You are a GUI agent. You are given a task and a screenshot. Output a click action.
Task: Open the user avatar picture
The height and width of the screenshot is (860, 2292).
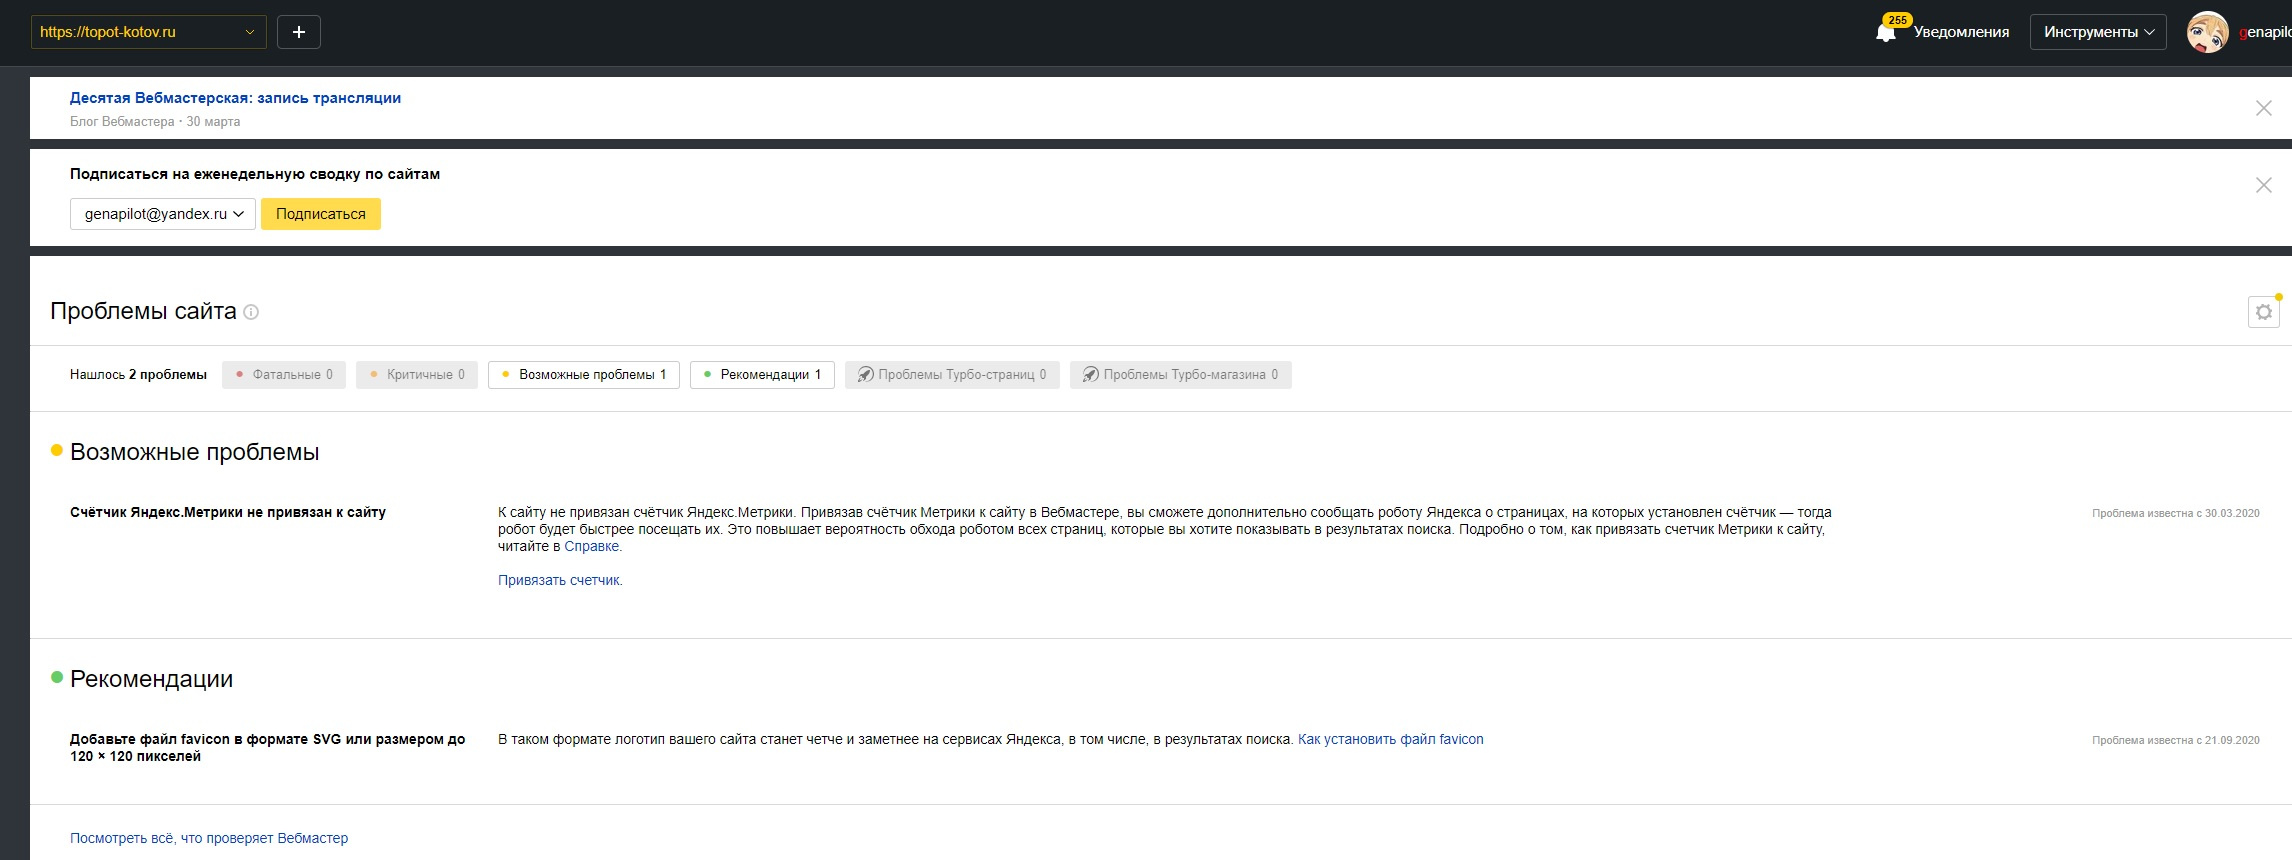(2207, 32)
